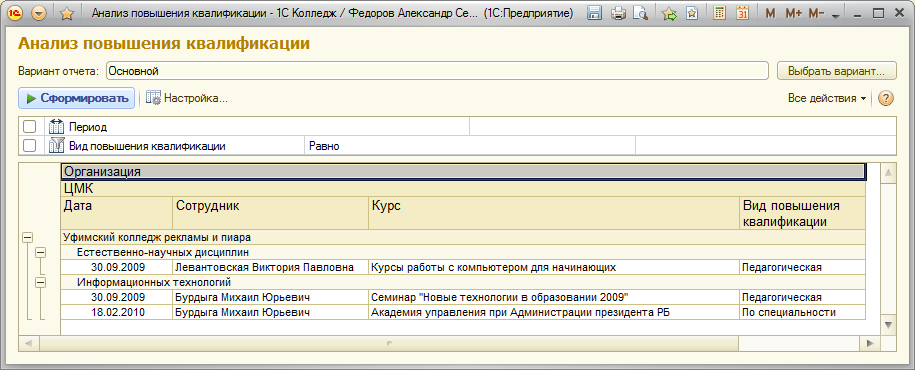Collapse the Естественно-научных дисциплин group

click(41, 253)
